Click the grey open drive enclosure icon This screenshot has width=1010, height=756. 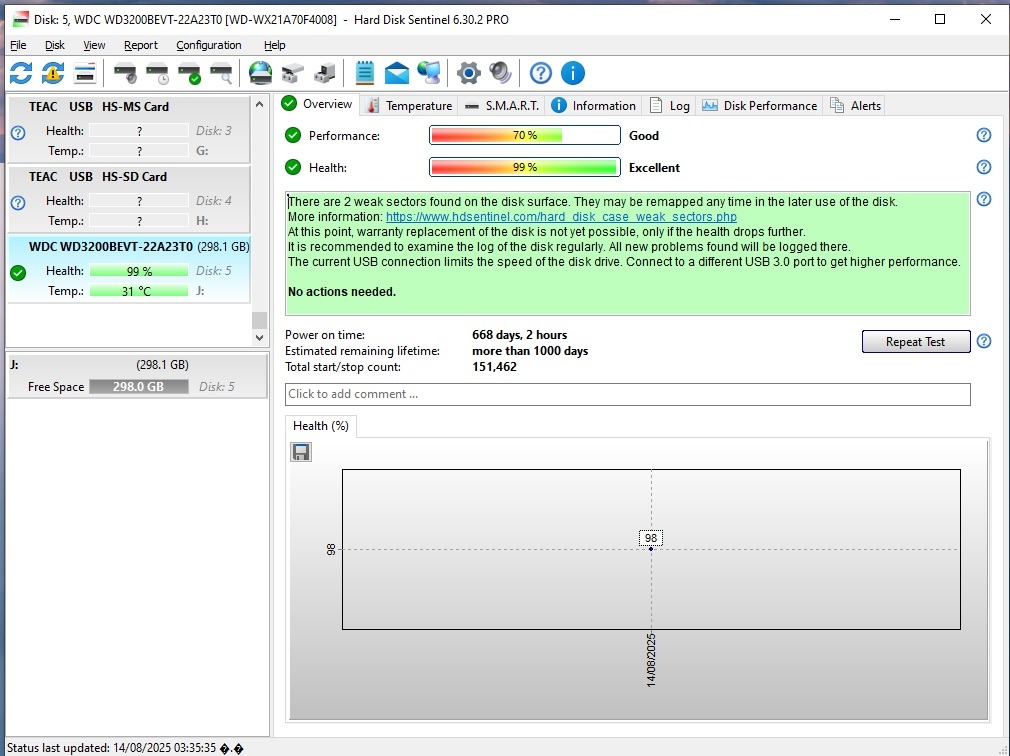point(292,73)
